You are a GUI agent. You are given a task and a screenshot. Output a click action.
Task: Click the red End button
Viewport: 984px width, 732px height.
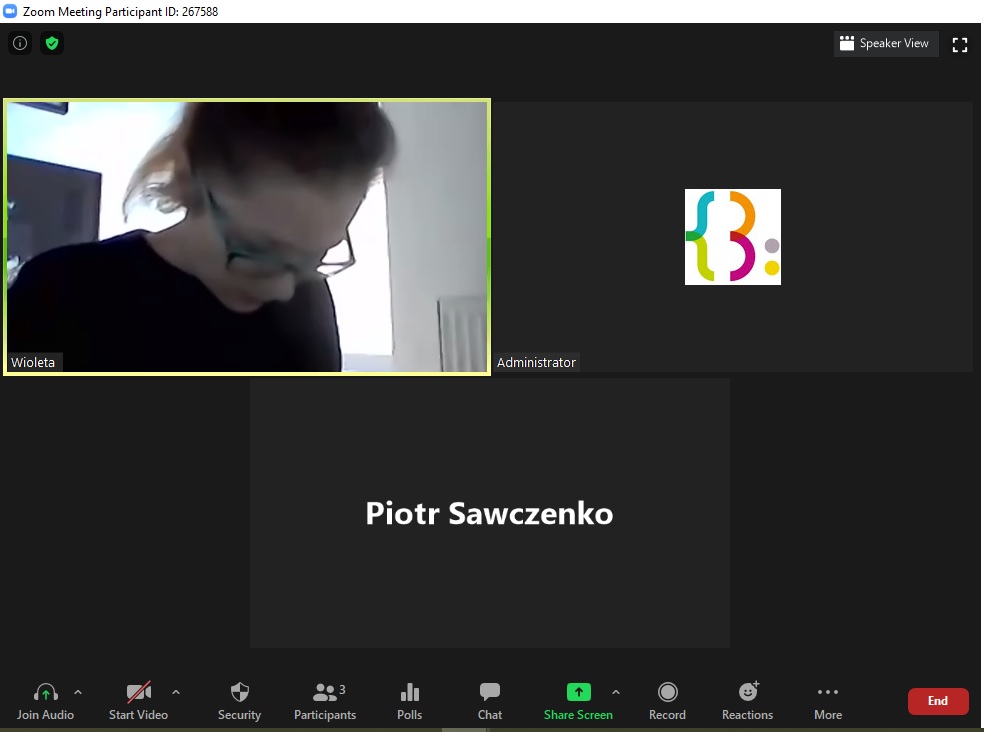937,701
